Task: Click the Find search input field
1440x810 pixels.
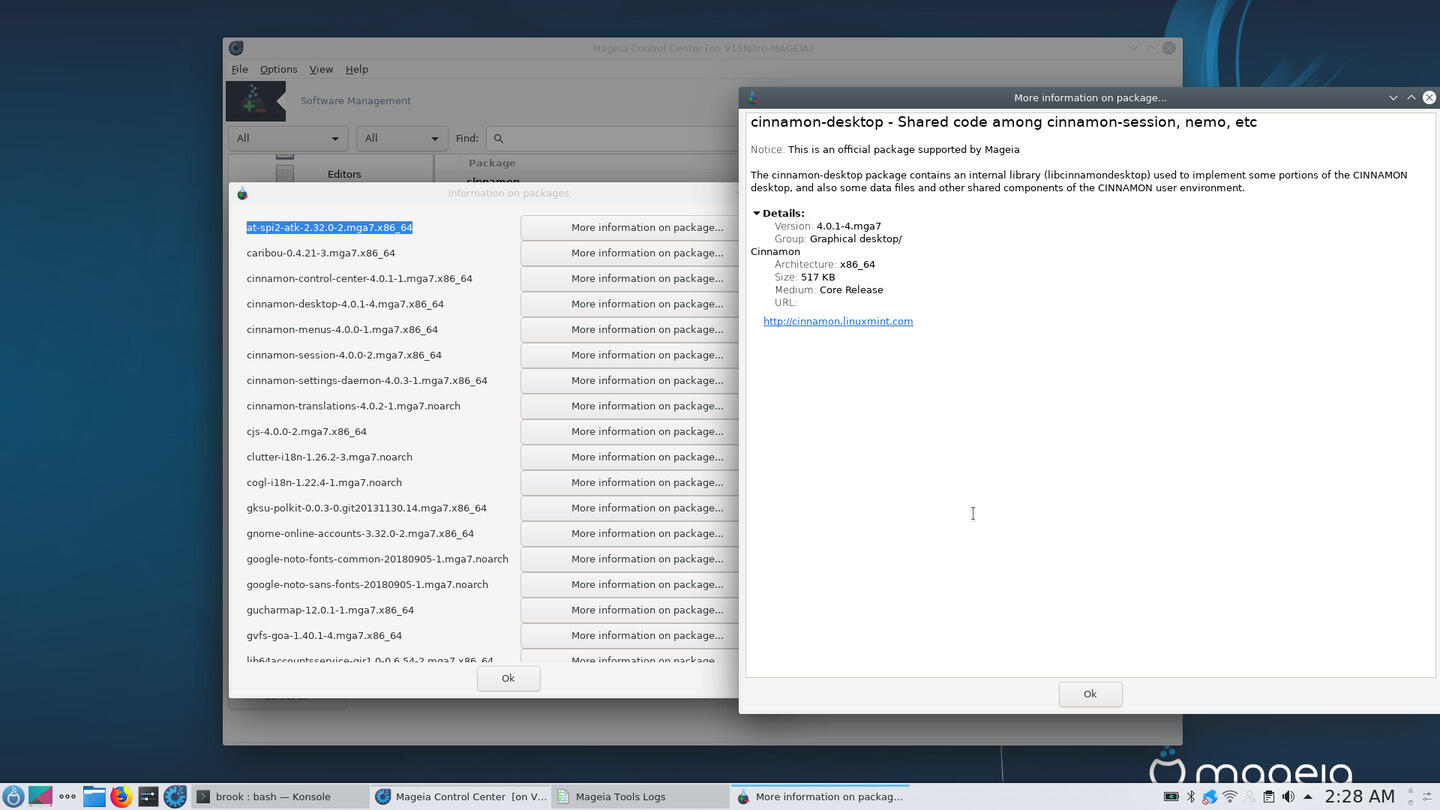Action: (612, 138)
